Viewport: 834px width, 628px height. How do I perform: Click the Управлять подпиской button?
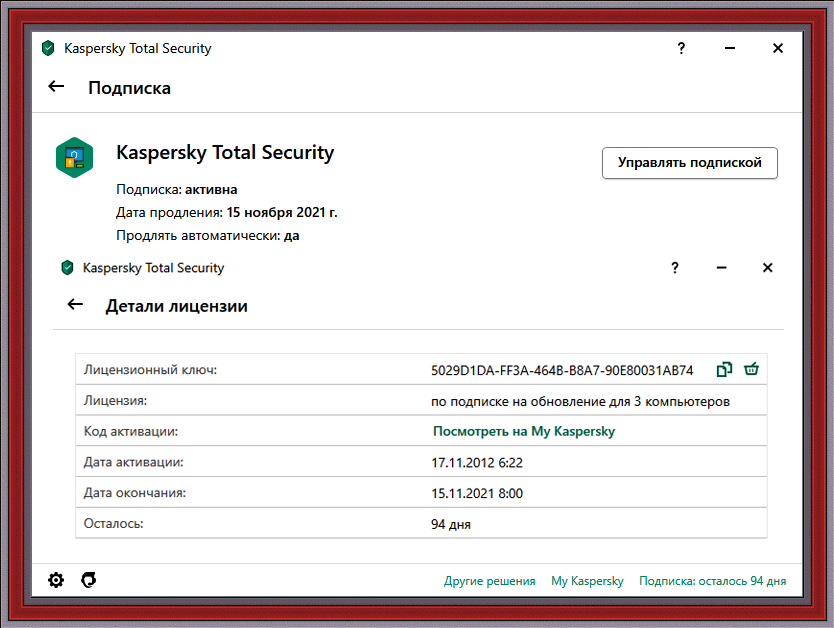pos(690,163)
